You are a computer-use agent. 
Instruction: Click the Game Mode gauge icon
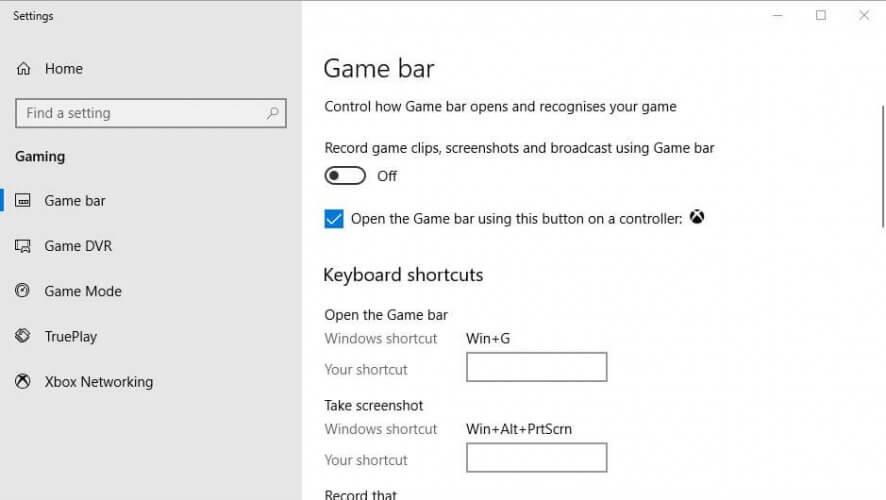(23, 291)
